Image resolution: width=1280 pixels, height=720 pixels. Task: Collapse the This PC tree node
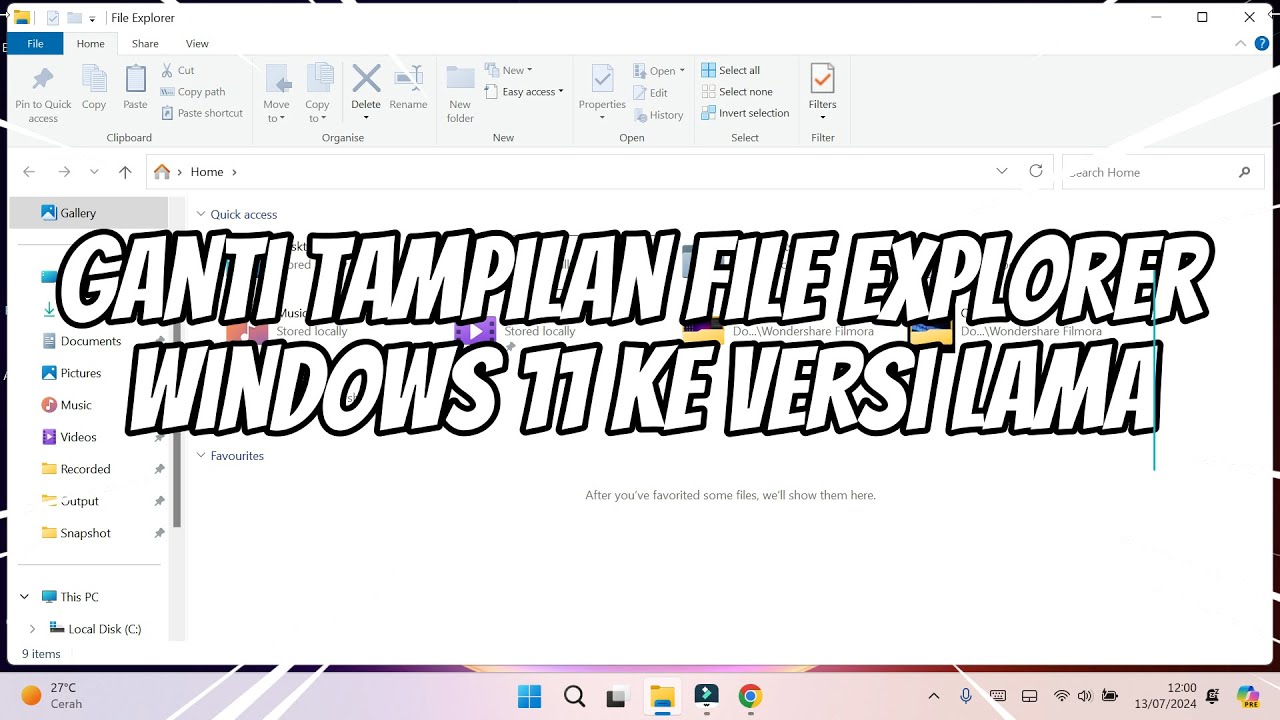pos(24,597)
